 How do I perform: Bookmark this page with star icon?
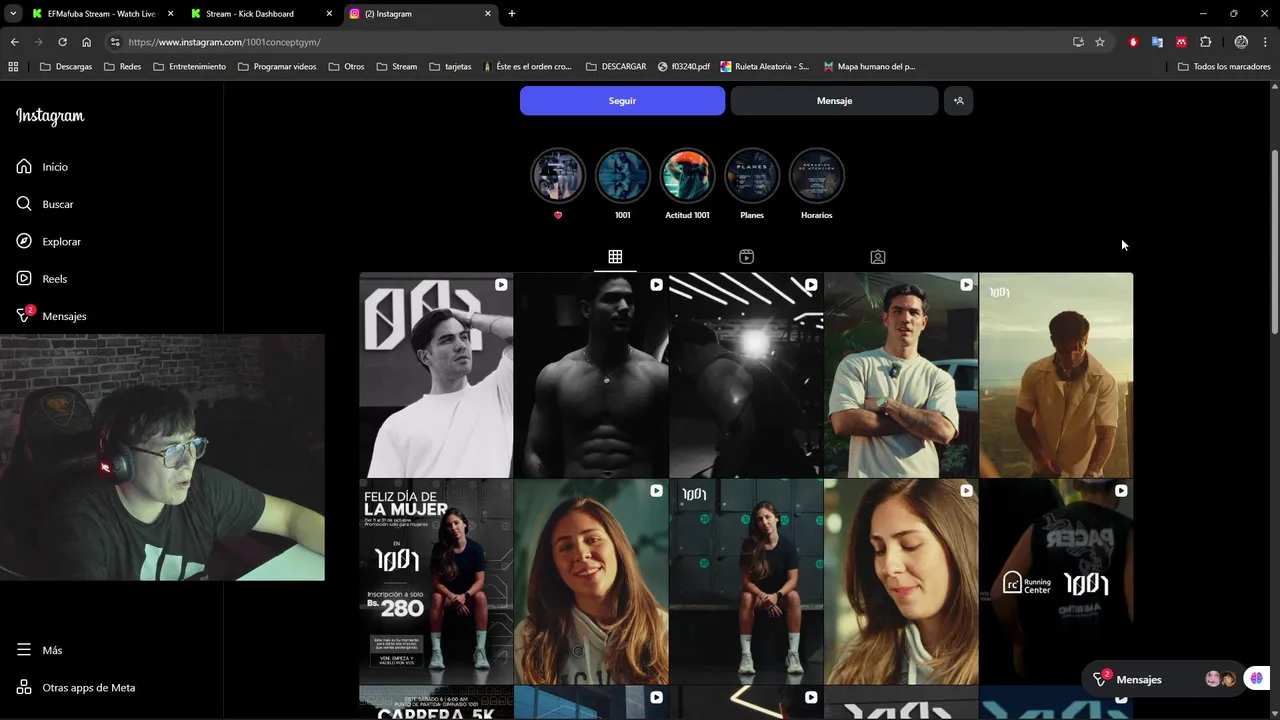1100,42
